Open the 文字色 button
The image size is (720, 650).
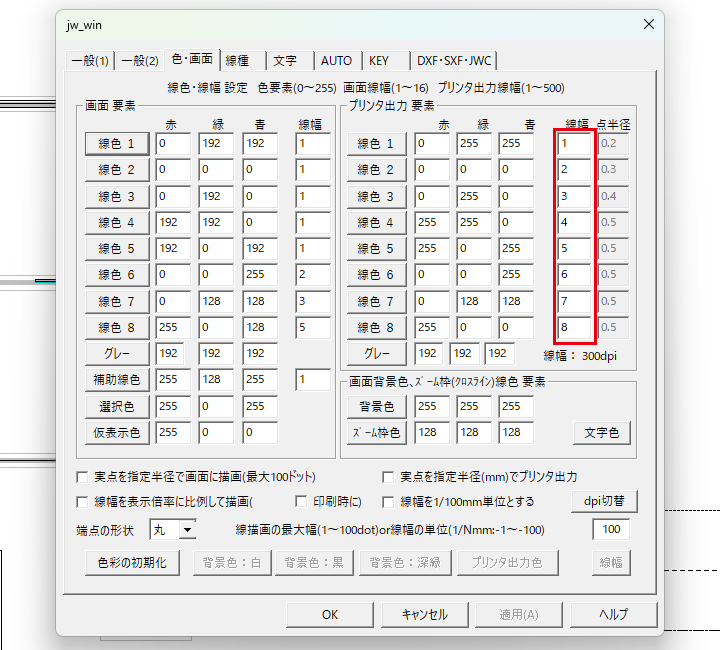point(602,432)
